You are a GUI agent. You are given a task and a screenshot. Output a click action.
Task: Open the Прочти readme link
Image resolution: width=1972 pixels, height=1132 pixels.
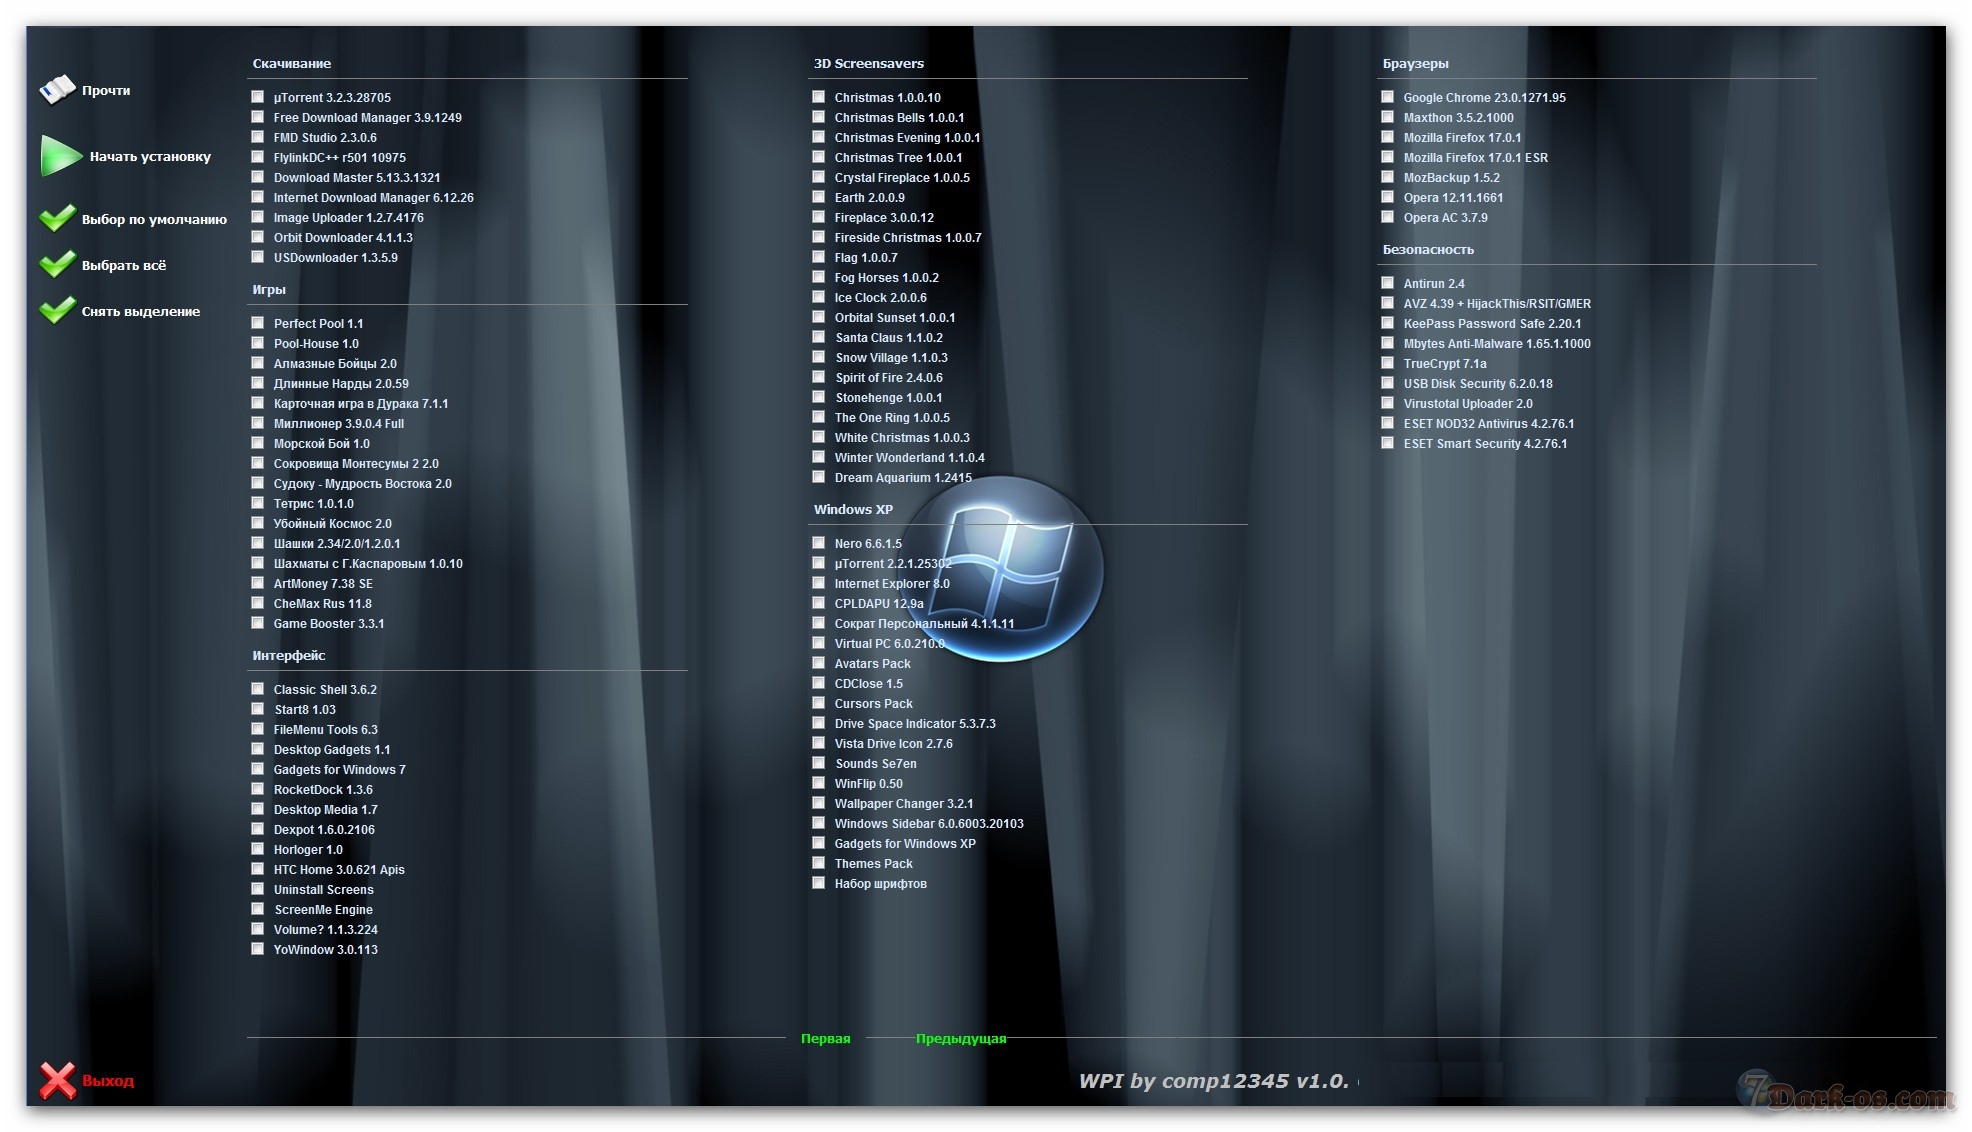[106, 90]
